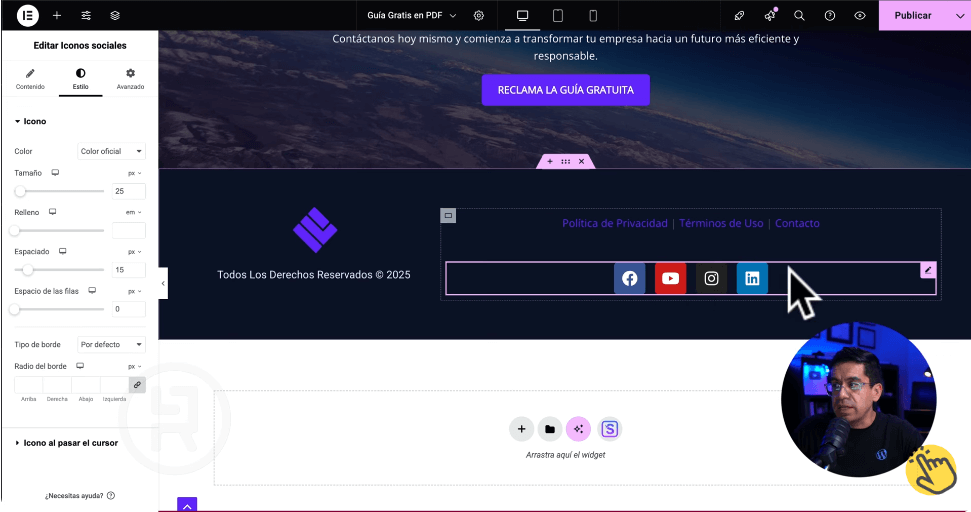Click the Instagram social icon
The image size is (971, 512).
712,279
